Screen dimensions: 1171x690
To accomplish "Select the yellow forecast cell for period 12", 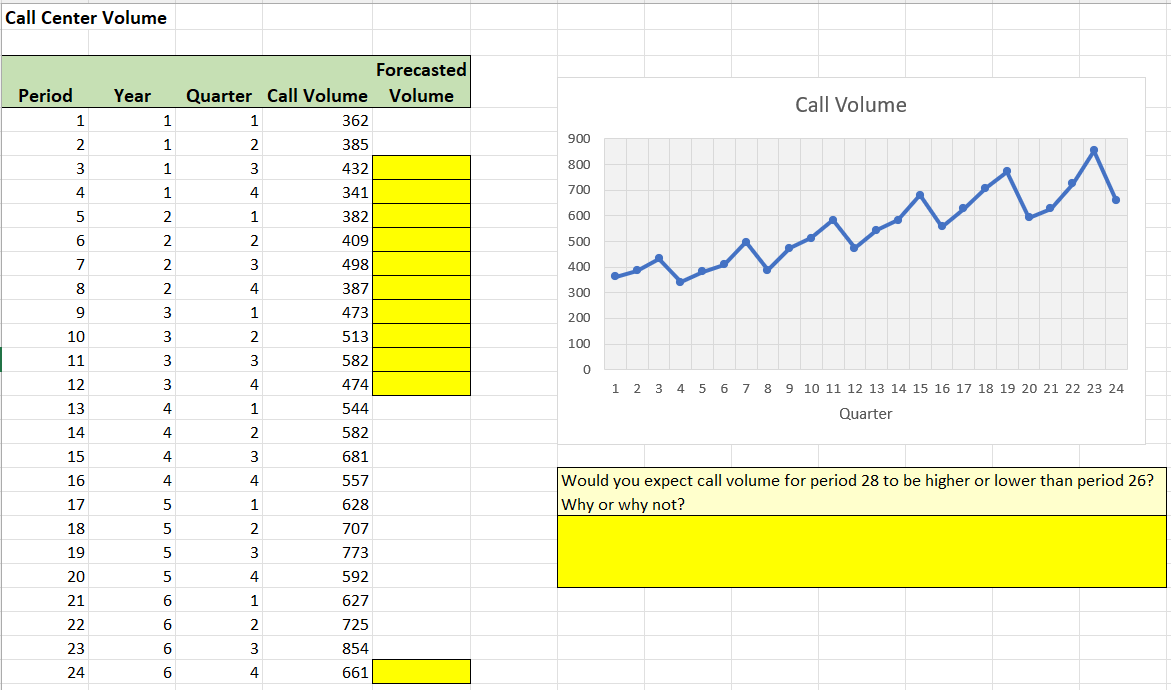I will [420, 383].
